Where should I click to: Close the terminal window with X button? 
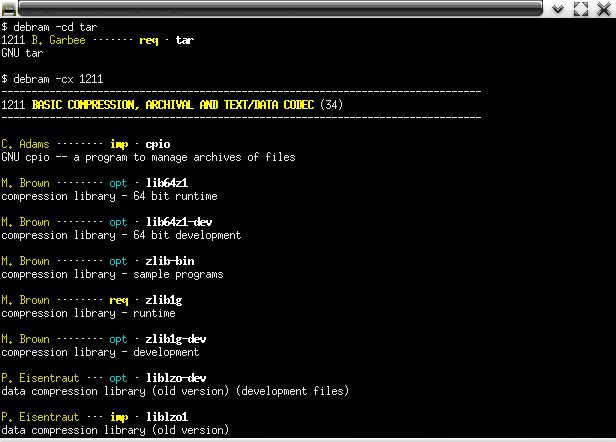point(604,9)
